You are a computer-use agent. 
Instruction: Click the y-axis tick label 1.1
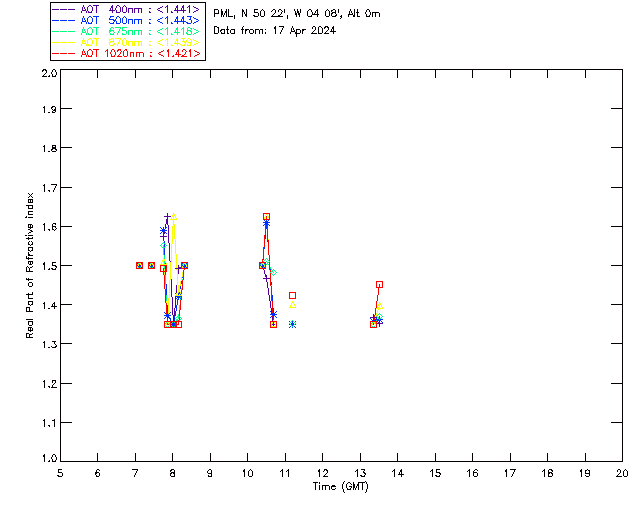pos(49,423)
